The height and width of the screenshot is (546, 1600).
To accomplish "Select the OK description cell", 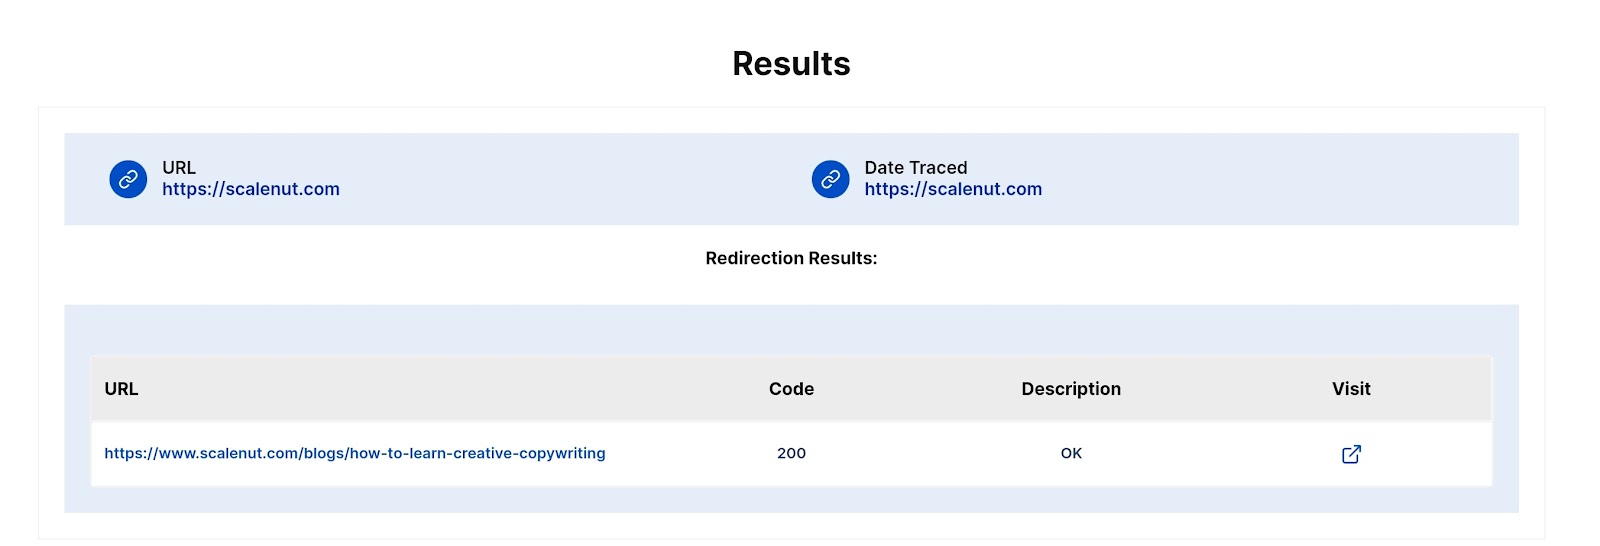I will coord(1071,454).
